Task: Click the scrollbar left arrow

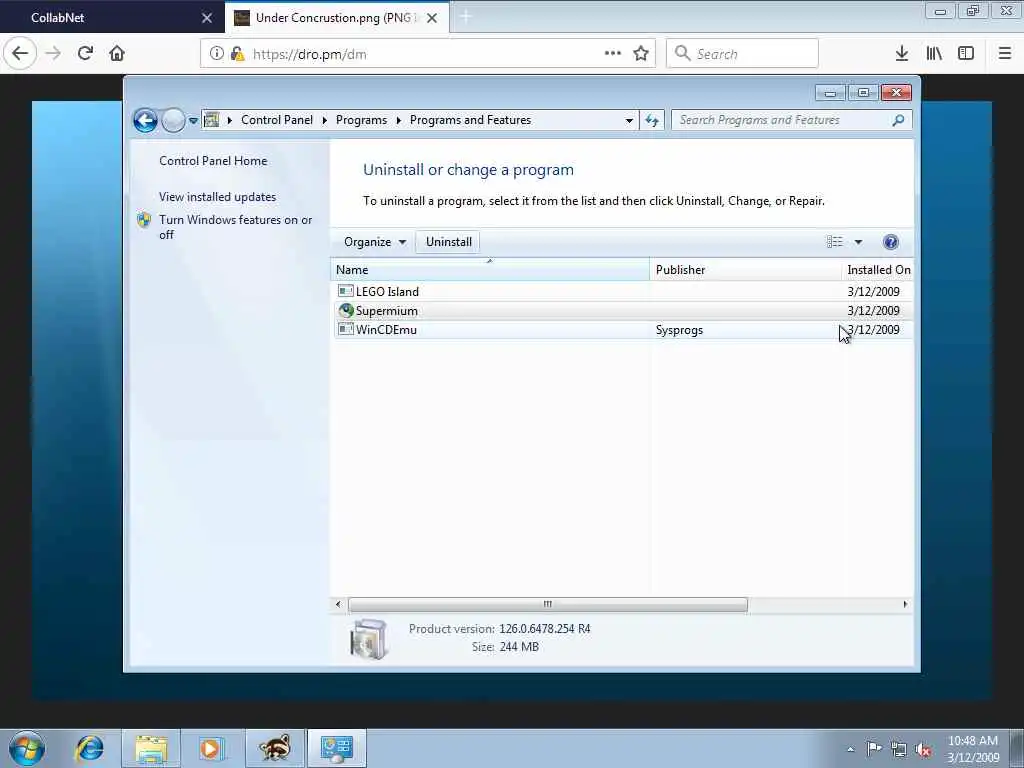Action: coord(338,604)
